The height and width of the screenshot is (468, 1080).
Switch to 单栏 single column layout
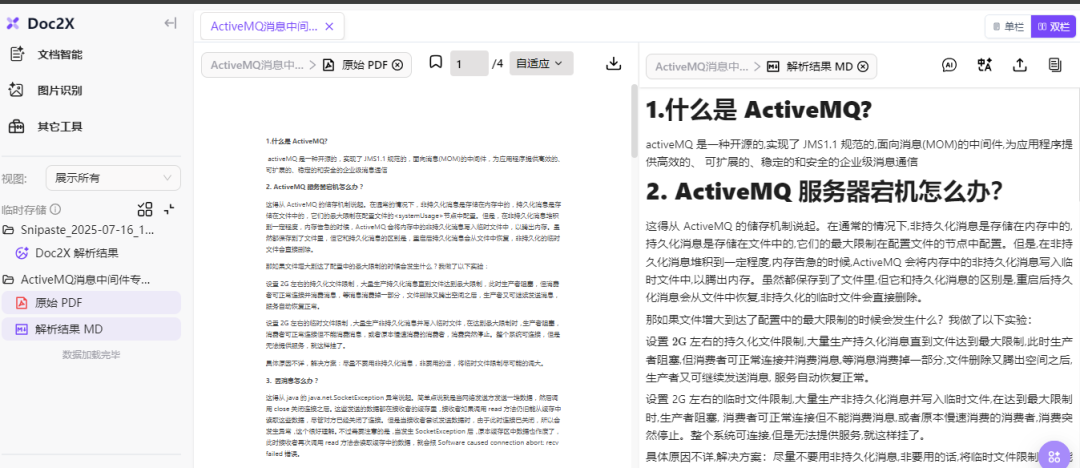(x=1008, y=26)
